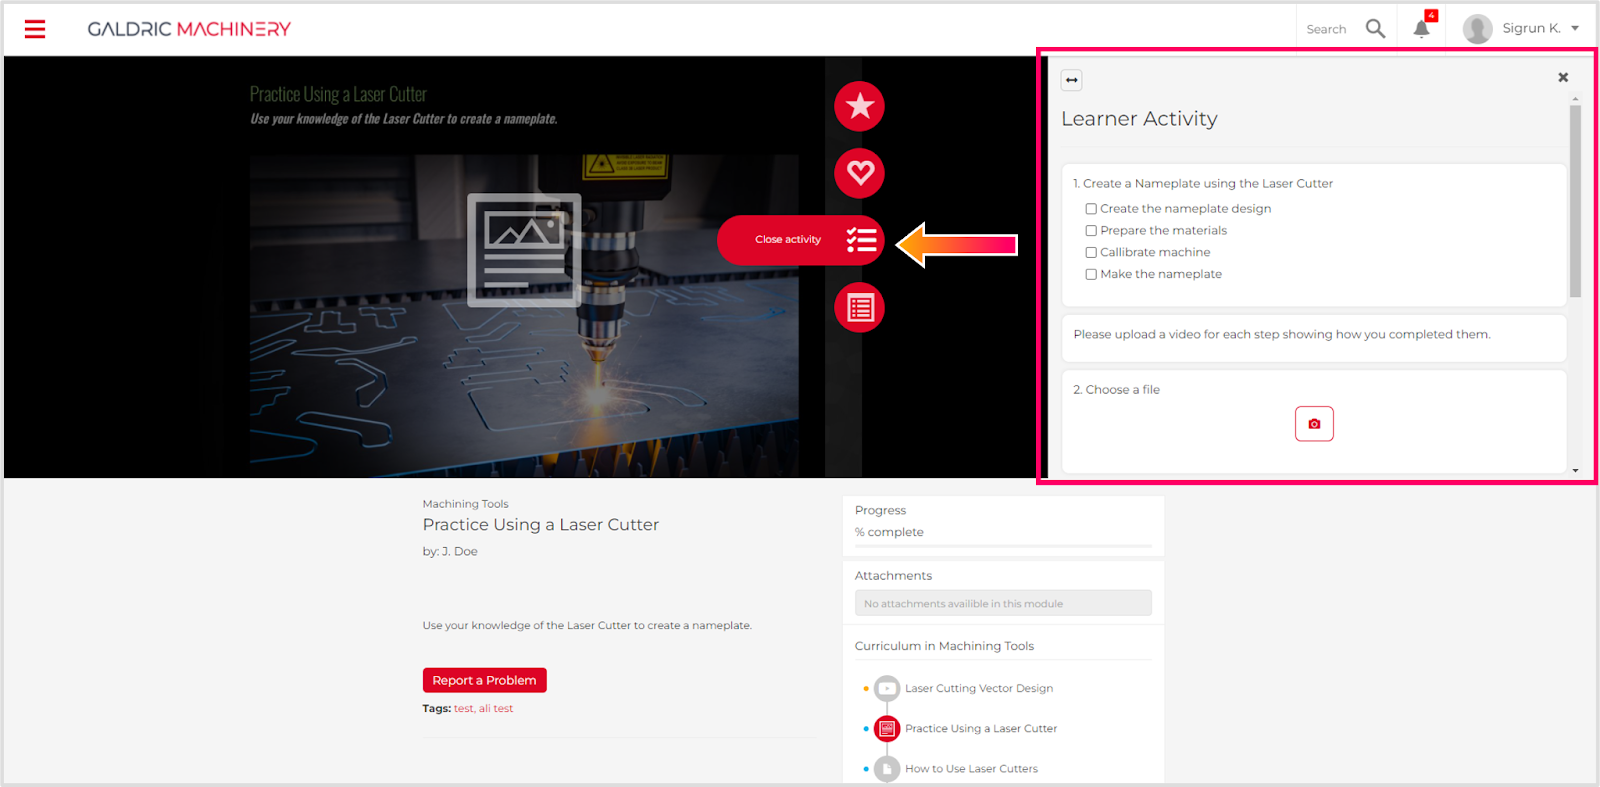Click the Galdric Machinery logo
Viewport: 1600px width, 787px height.
click(x=189, y=29)
